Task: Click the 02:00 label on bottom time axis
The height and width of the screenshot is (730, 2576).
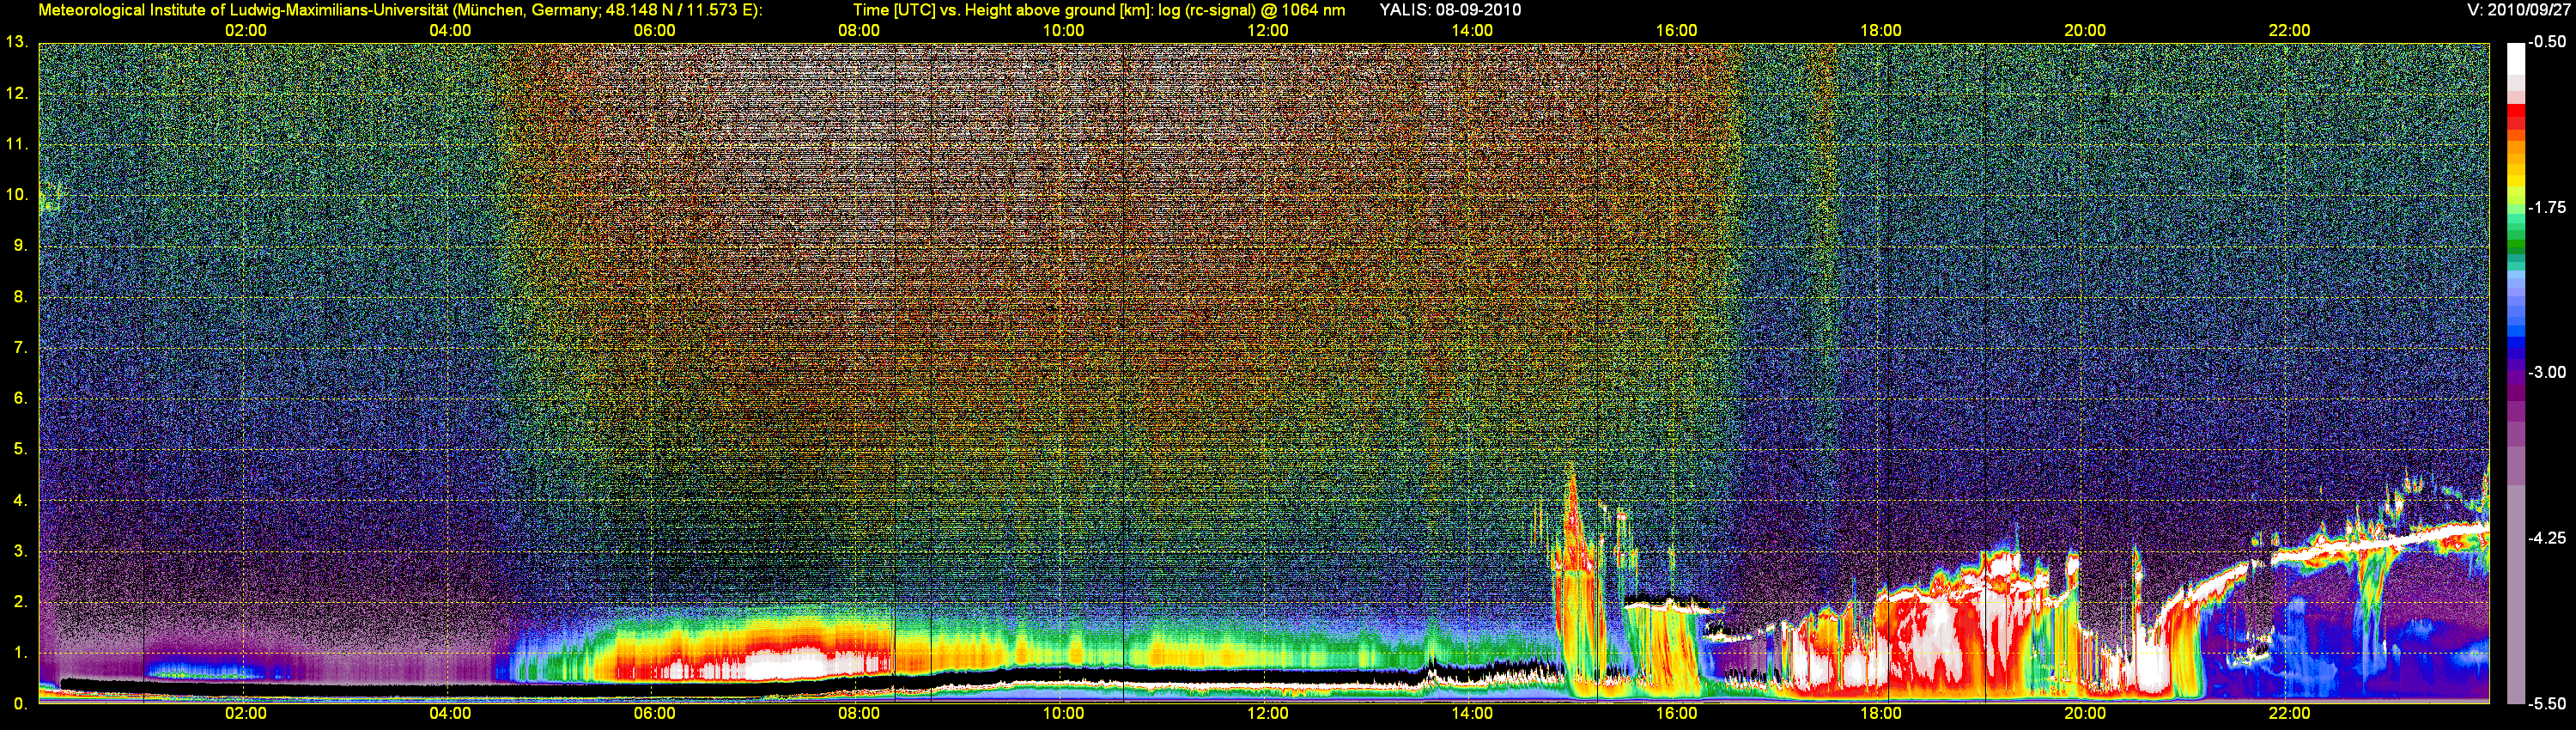Action: (245, 714)
